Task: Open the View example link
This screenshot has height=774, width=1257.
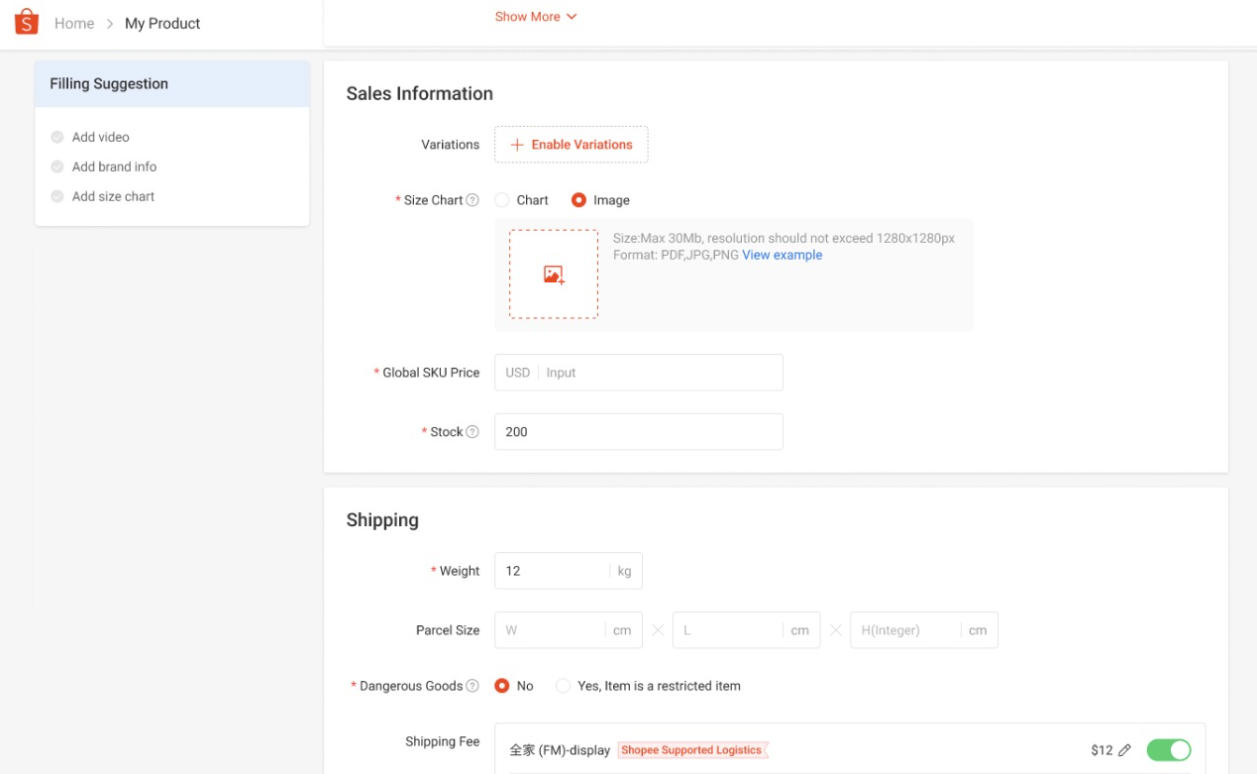Action: 781,255
